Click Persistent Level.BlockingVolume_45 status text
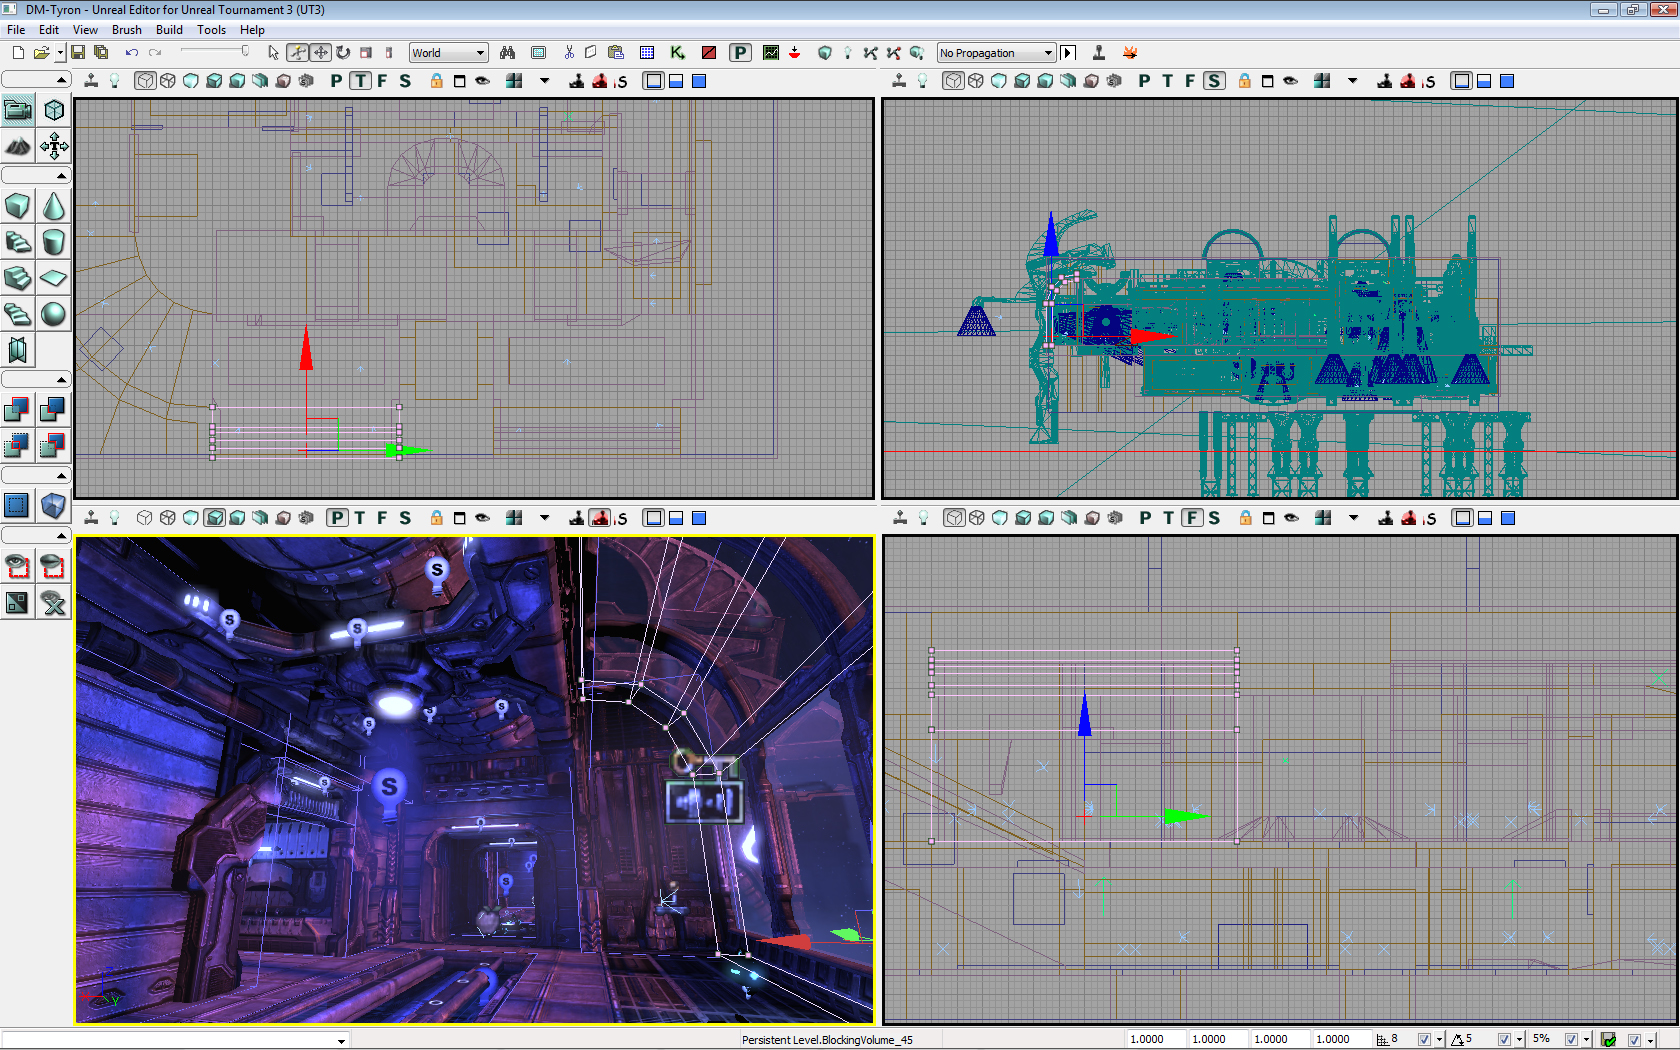 (x=827, y=1040)
